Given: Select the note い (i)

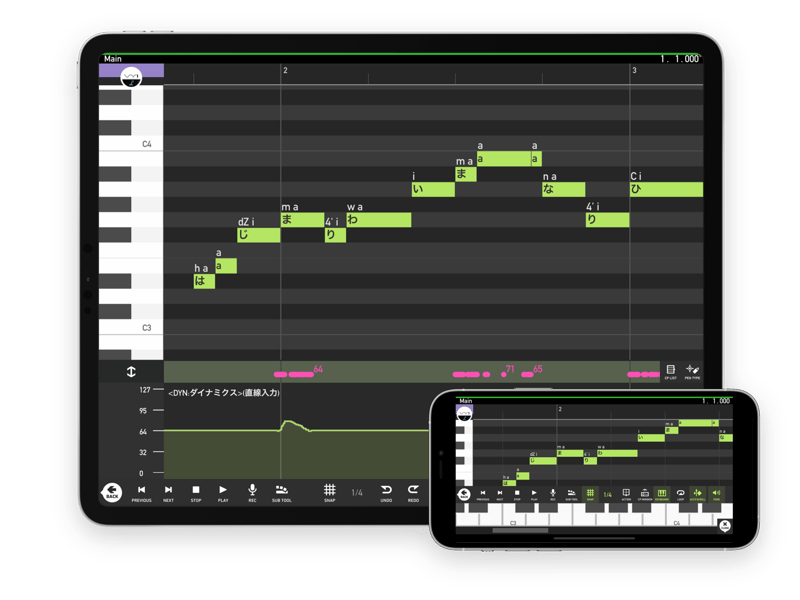Looking at the screenshot, I should click(x=433, y=189).
